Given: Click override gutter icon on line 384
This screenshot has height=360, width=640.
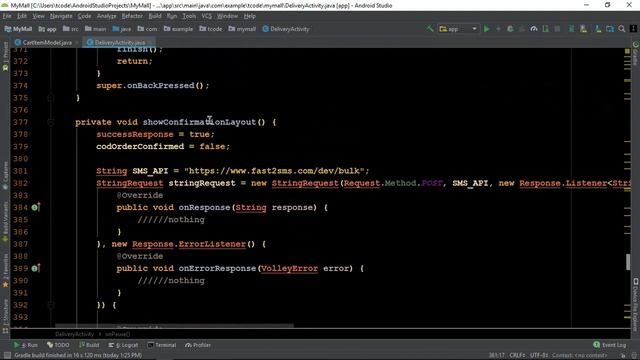Looking at the screenshot, I should click(36, 207).
